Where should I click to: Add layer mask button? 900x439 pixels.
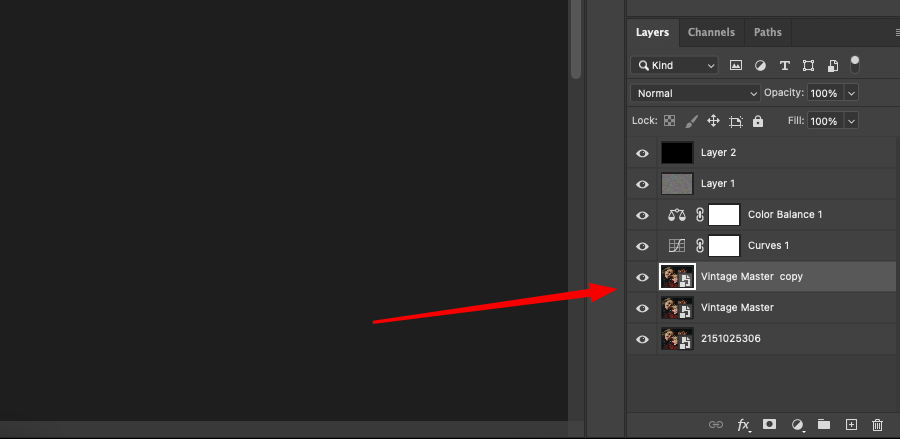(769, 424)
